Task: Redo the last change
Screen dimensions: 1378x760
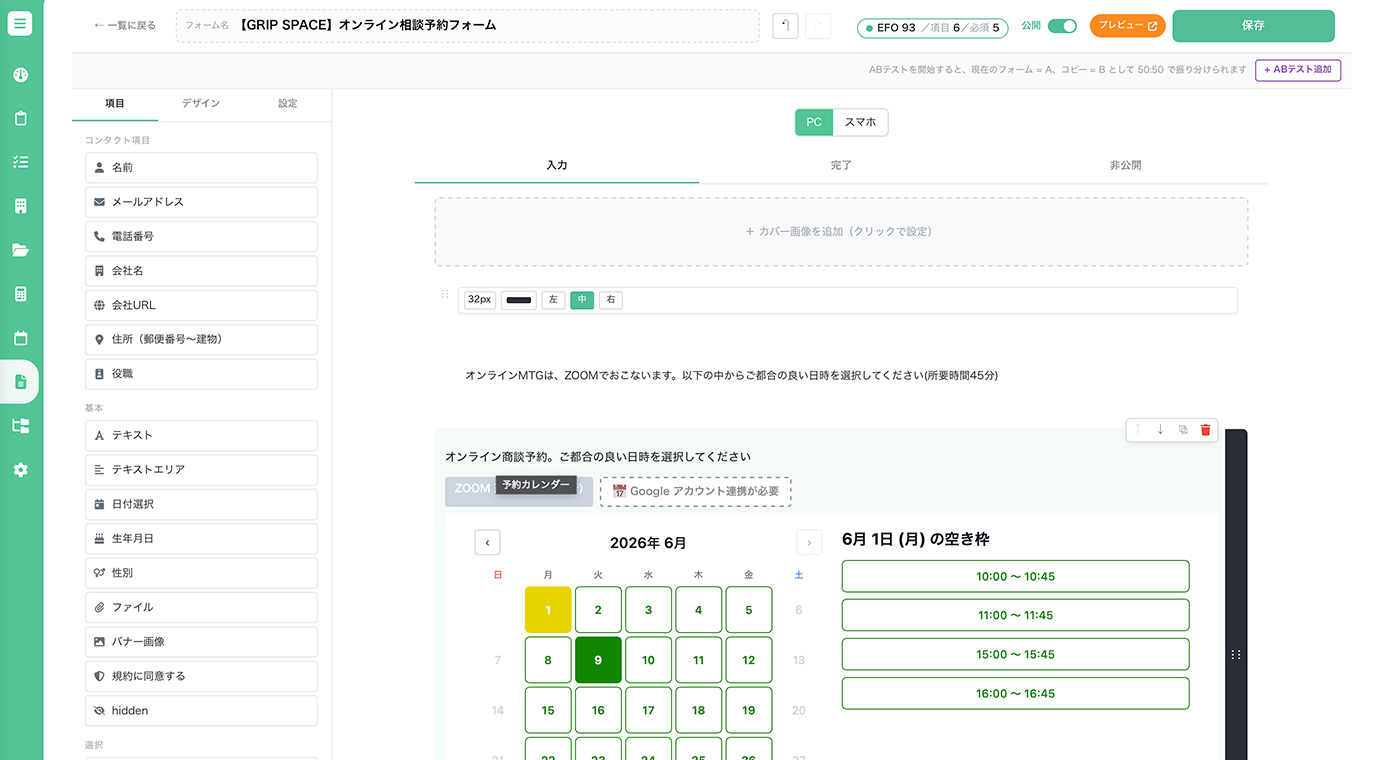Action: [818, 26]
